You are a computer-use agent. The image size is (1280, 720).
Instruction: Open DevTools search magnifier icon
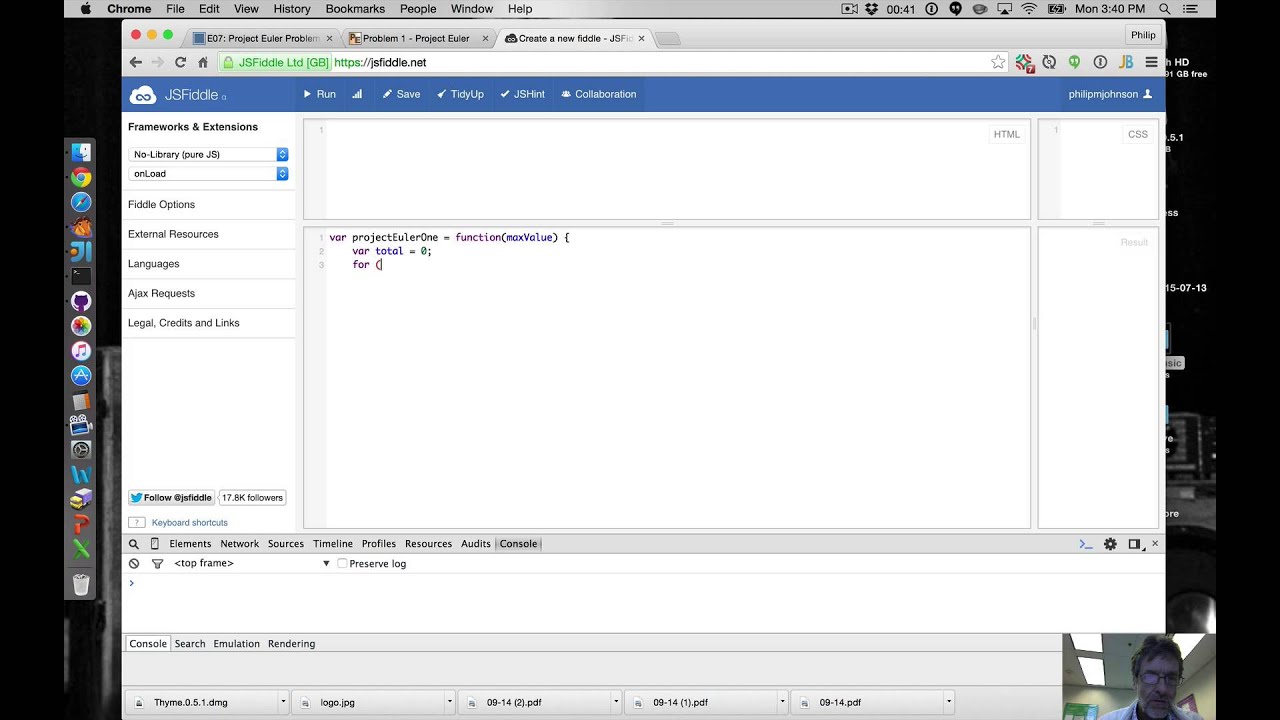point(134,544)
